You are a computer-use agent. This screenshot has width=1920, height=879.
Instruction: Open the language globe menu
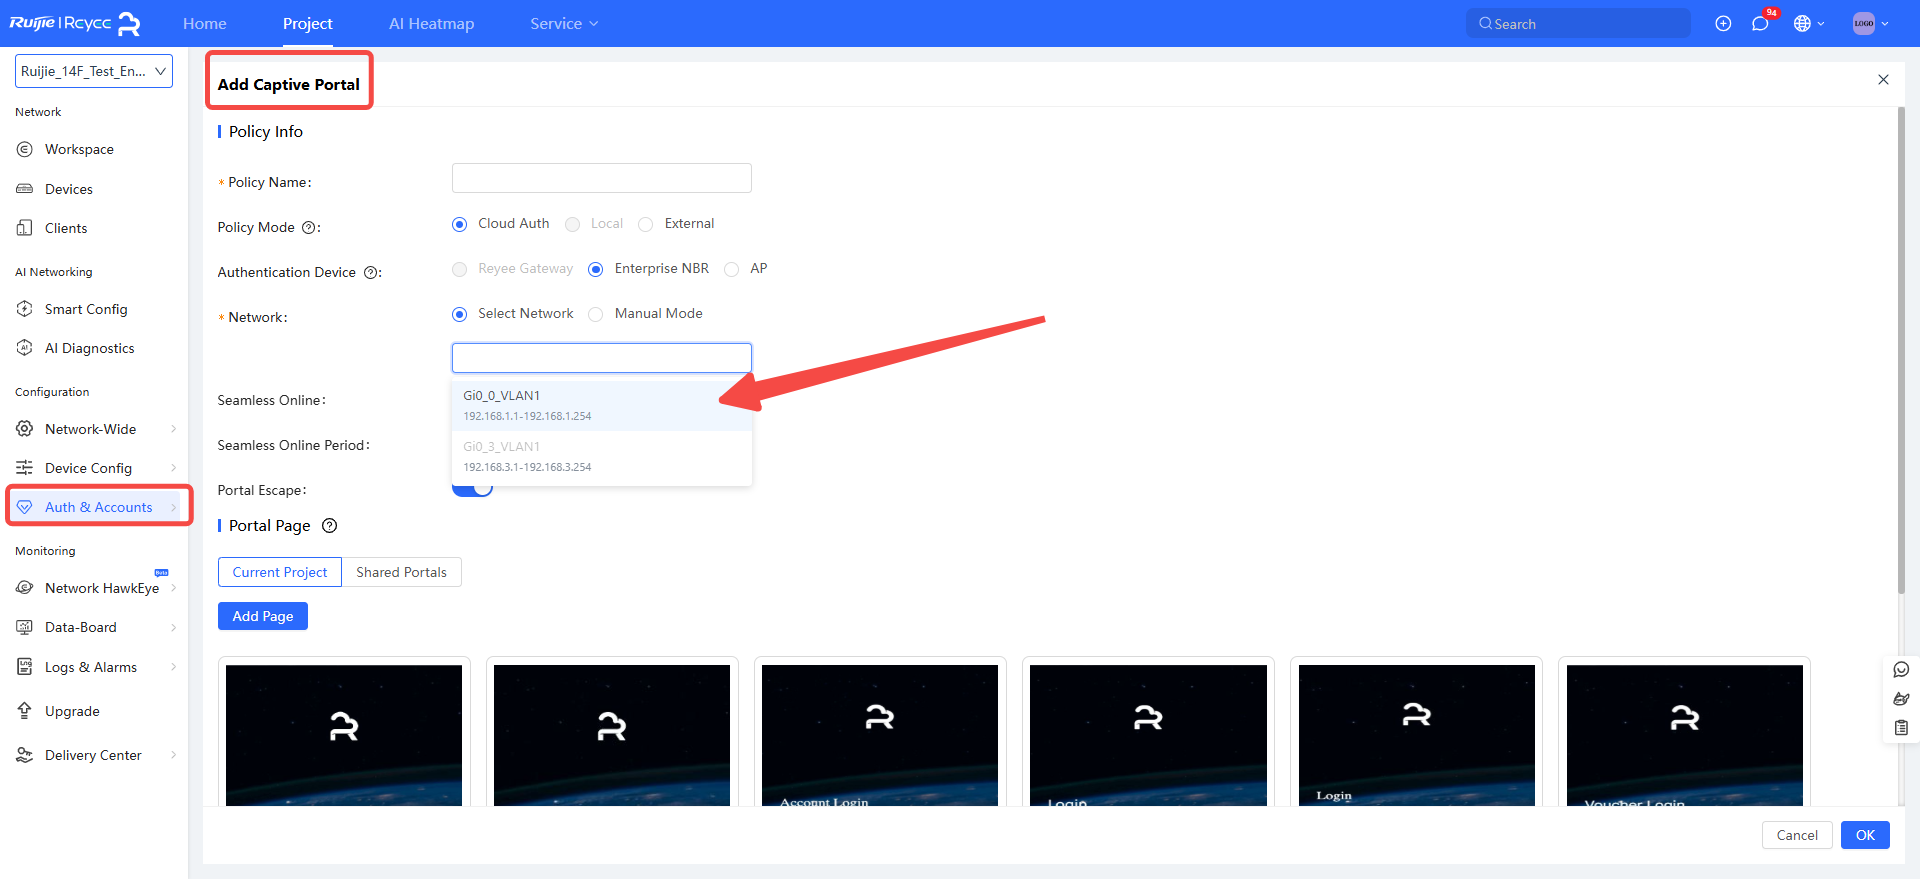click(1809, 24)
